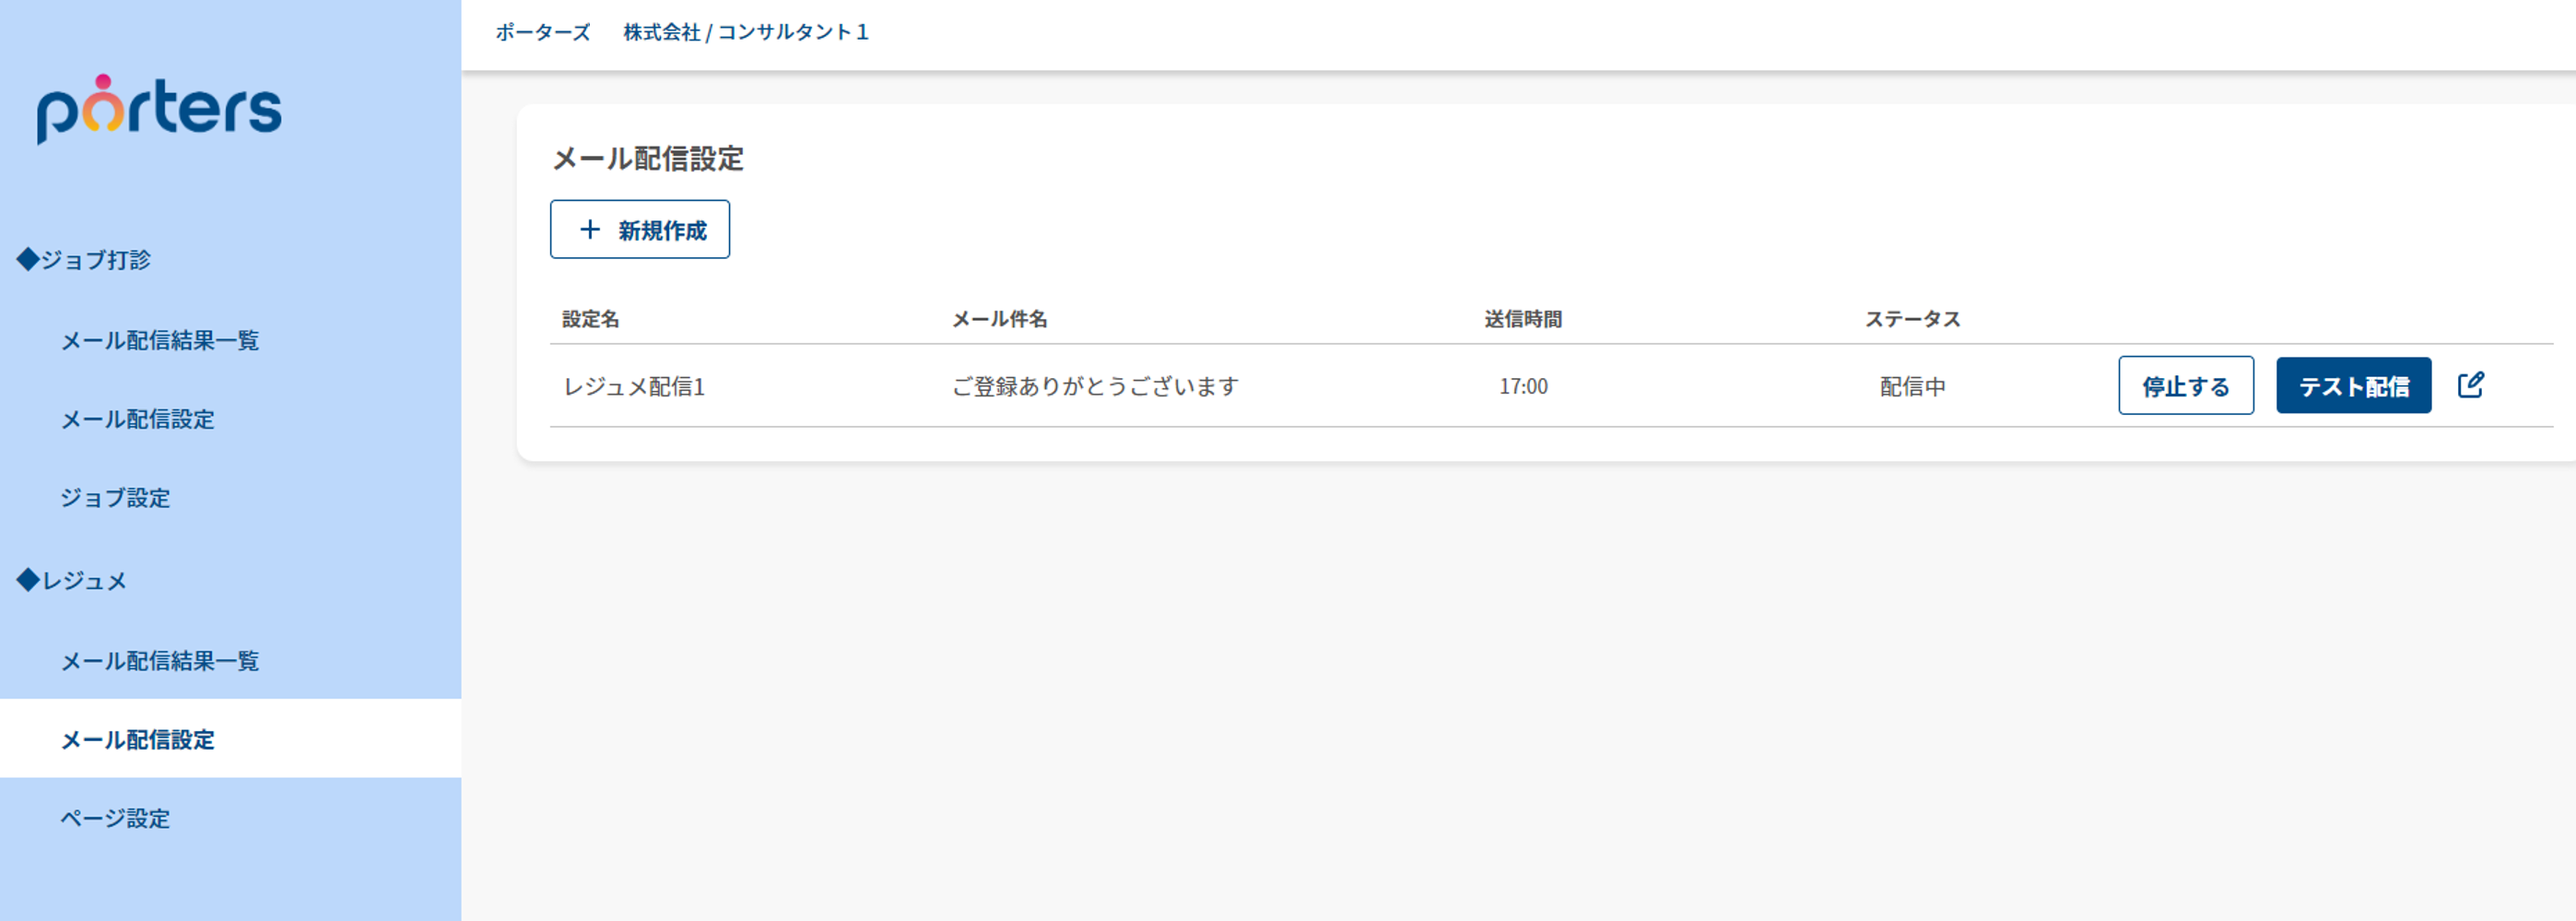Click the ◆ジョブ打診 section header

point(84,260)
